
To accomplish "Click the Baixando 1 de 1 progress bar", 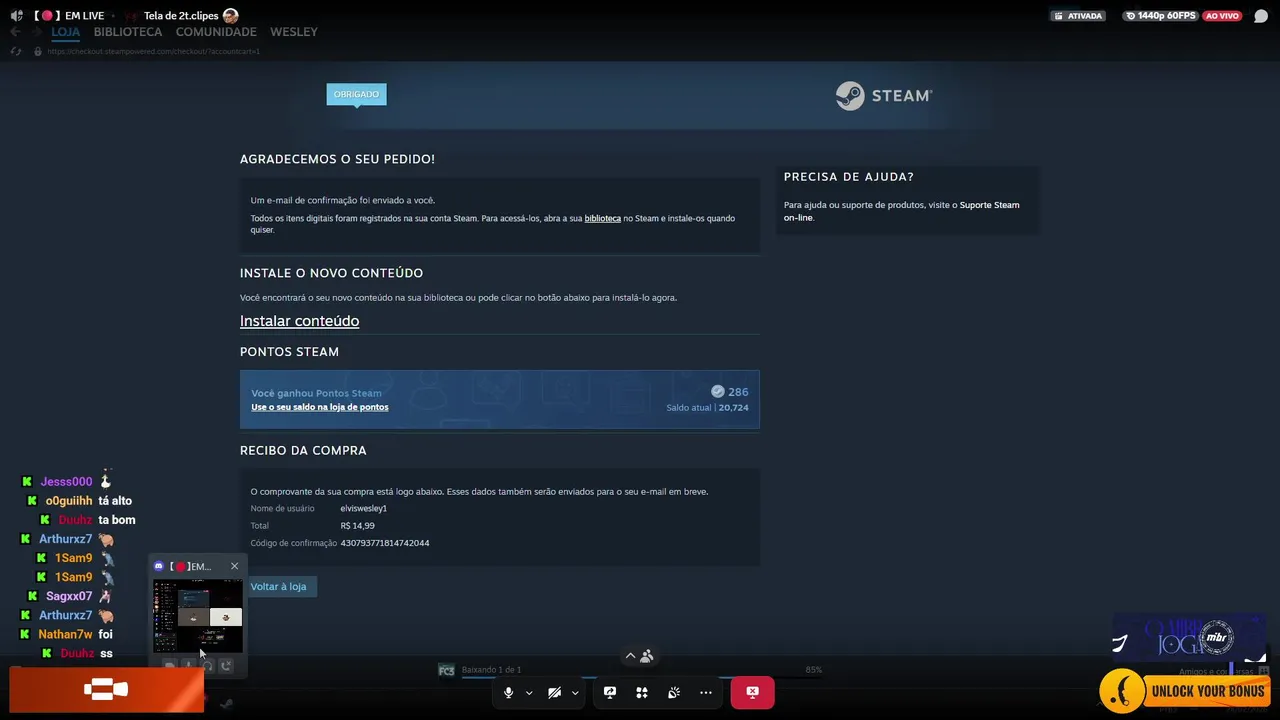I will click(640, 676).
